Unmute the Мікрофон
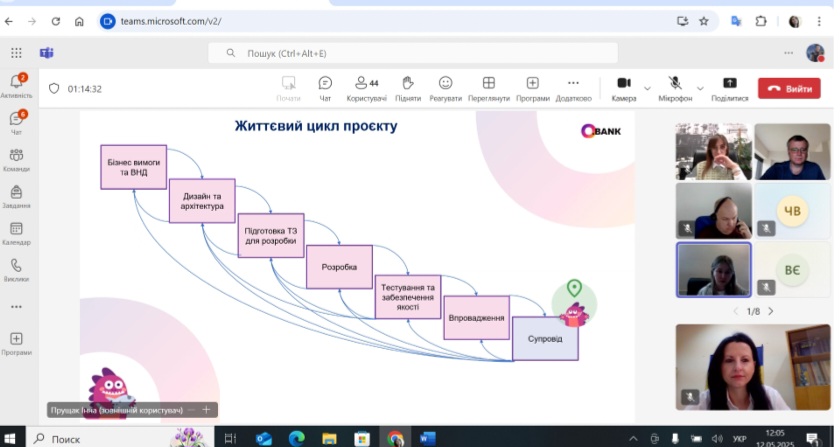840x447 pixels. click(676, 87)
